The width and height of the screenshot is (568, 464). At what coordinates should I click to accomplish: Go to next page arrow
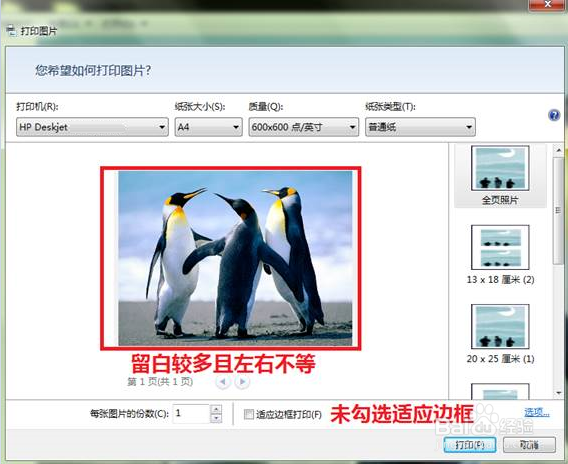[x=242, y=382]
